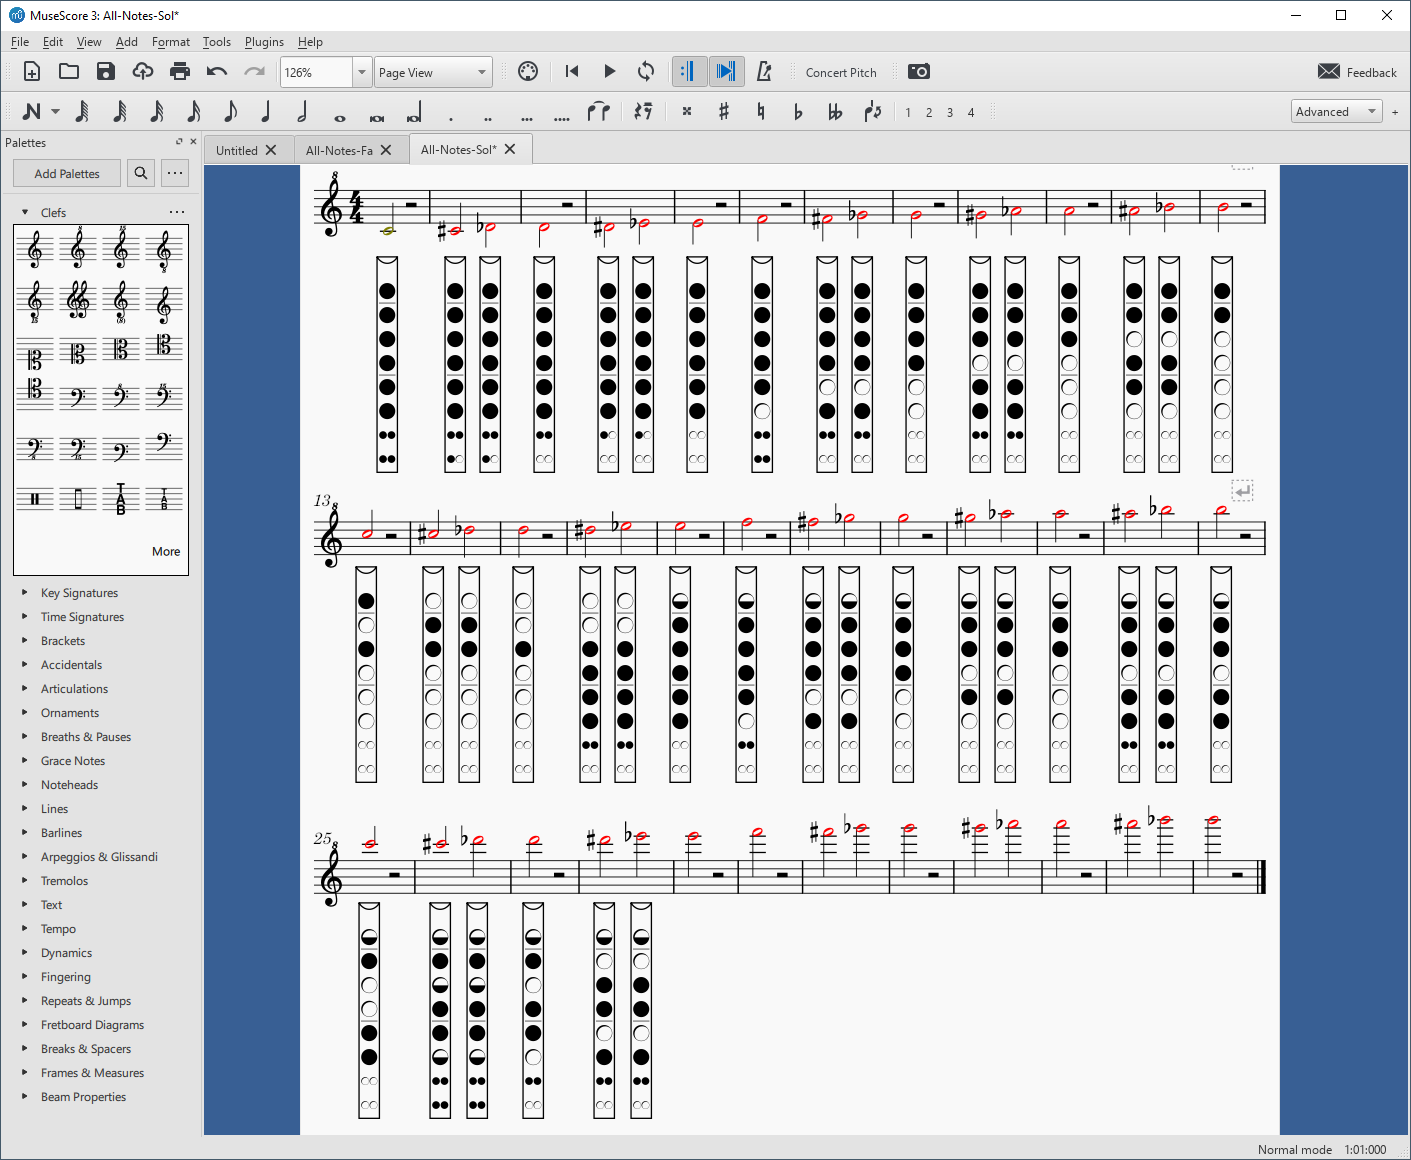Open the Plugins menu
Image resolution: width=1411 pixels, height=1160 pixels.
(x=264, y=42)
